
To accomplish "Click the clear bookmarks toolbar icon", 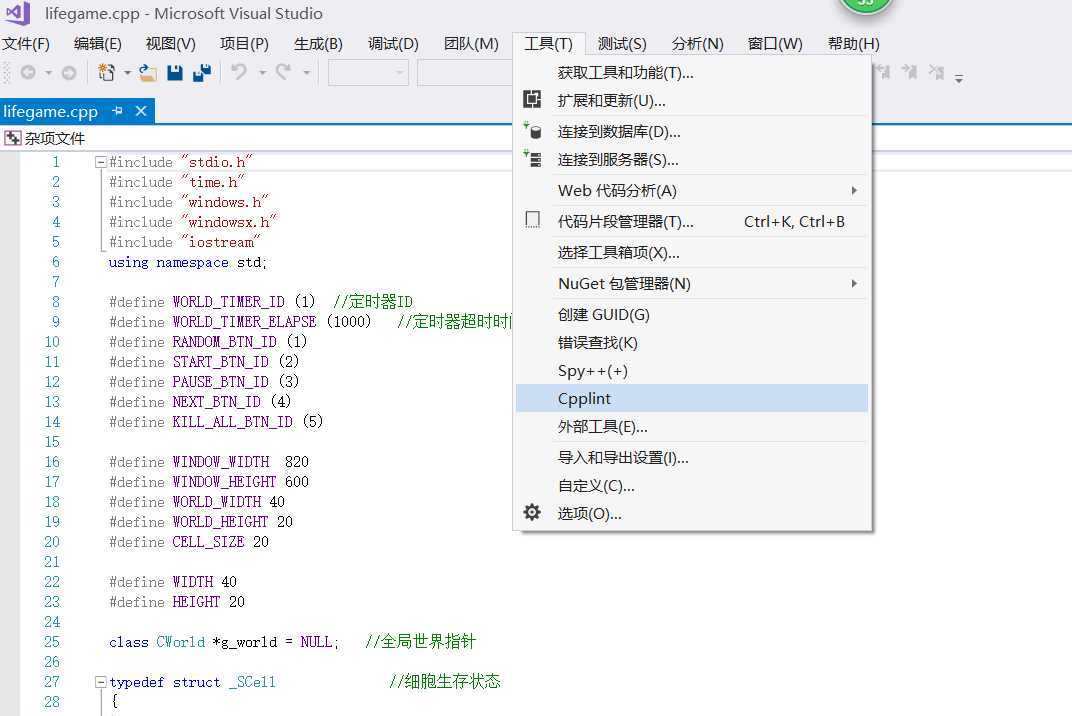I will [x=936, y=72].
